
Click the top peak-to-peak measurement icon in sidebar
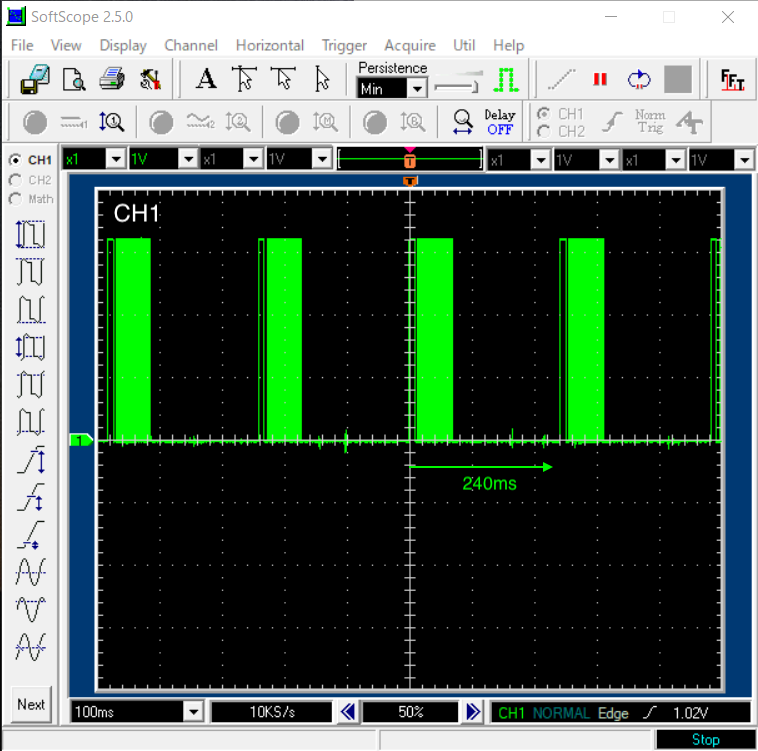click(x=31, y=235)
